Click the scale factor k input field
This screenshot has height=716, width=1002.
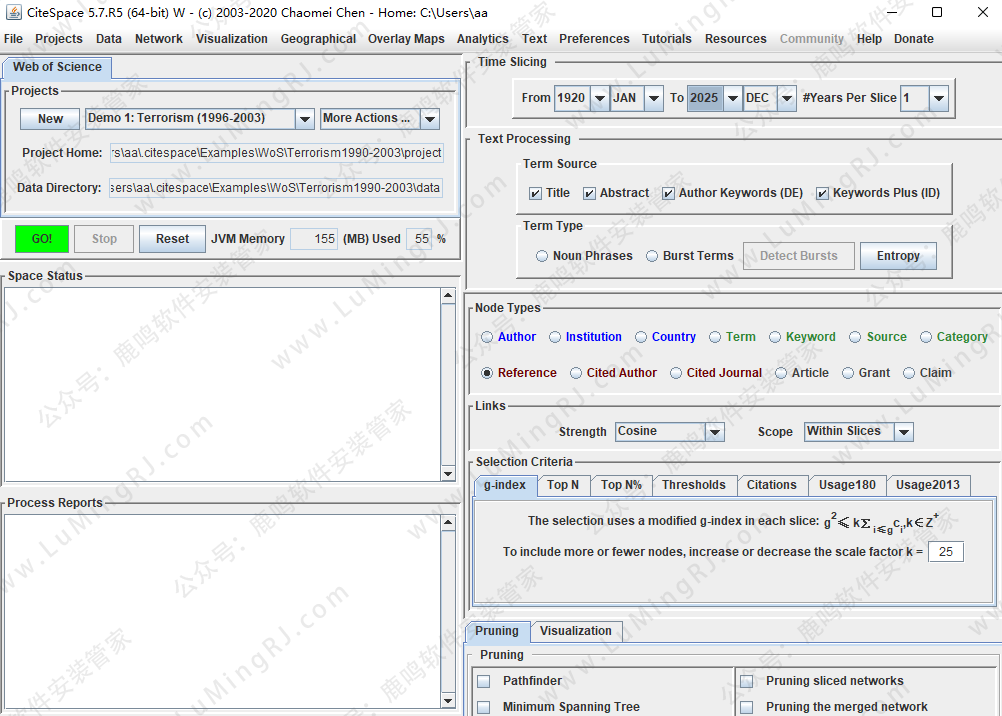(945, 552)
